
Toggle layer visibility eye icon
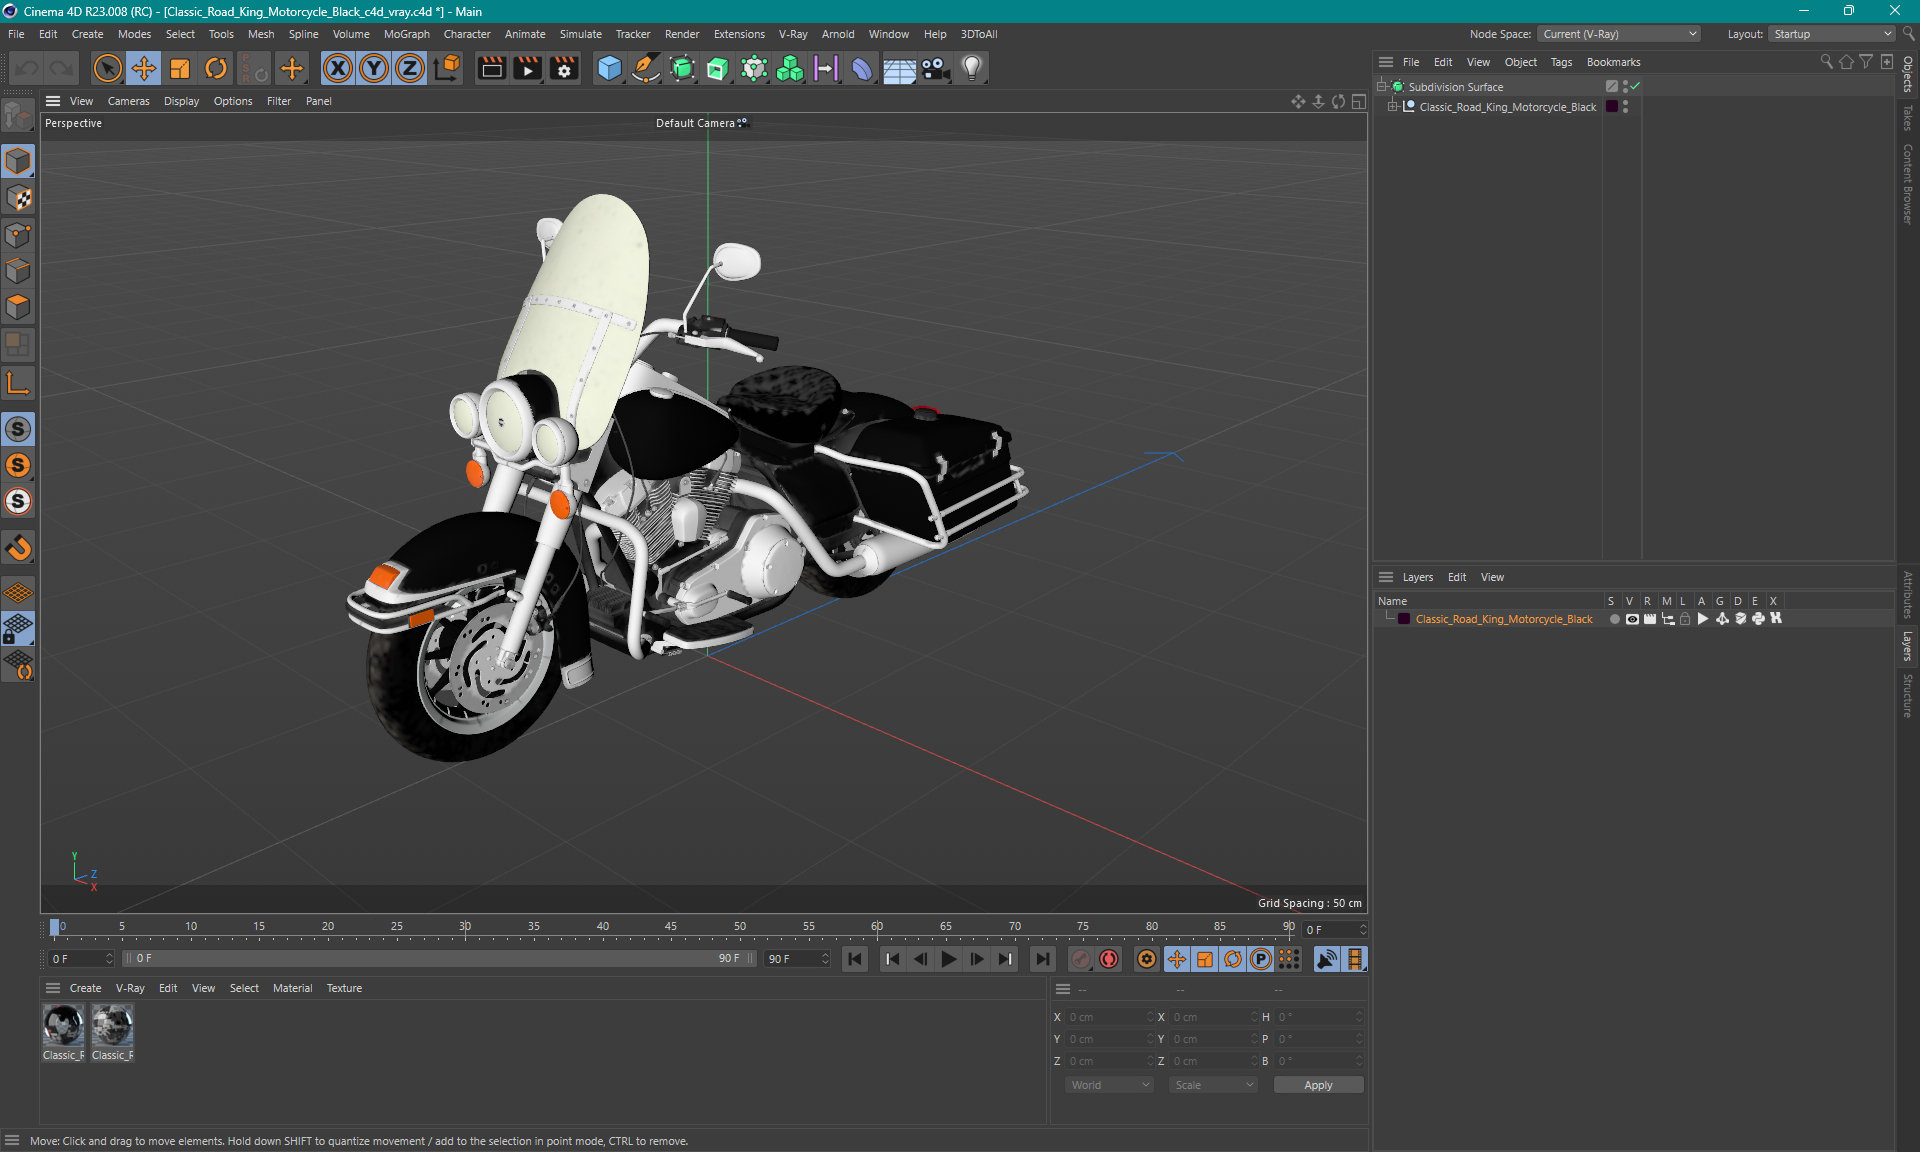pyautogui.click(x=1632, y=619)
